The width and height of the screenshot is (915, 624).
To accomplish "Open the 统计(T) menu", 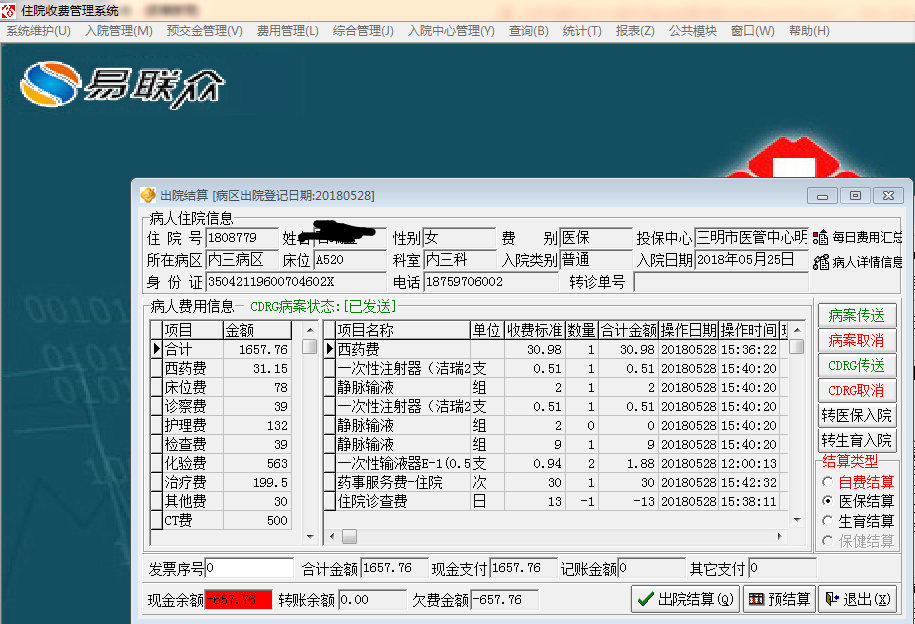I will coord(582,31).
